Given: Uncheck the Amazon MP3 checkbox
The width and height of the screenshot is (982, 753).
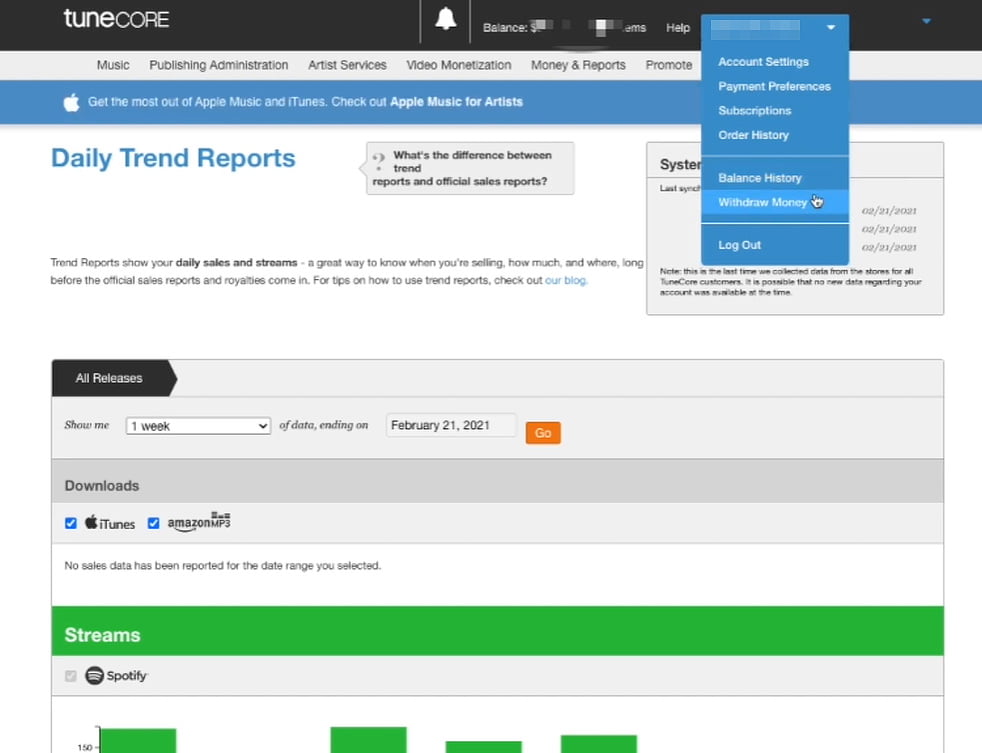Looking at the screenshot, I should tap(154, 523).
